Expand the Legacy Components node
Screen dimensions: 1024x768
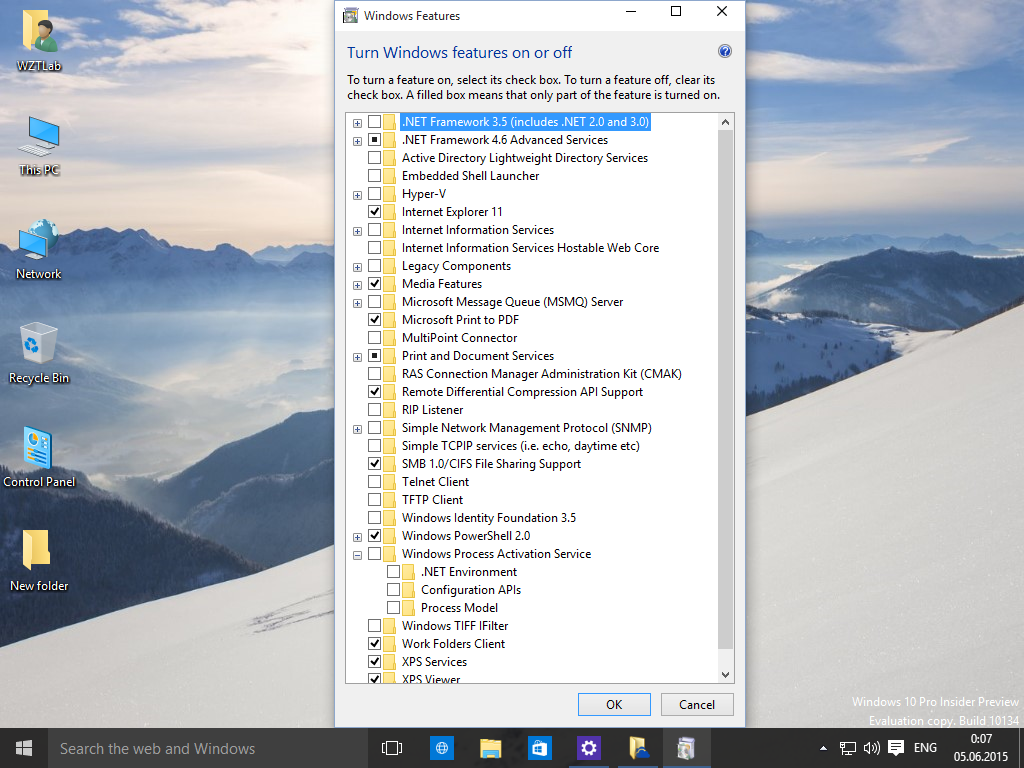357,266
